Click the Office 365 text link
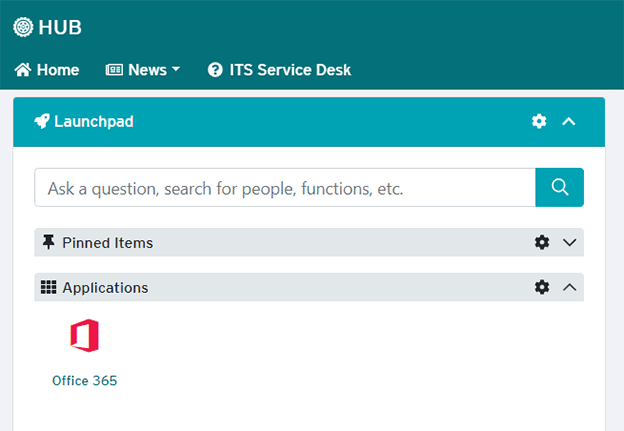 pos(85,381)
